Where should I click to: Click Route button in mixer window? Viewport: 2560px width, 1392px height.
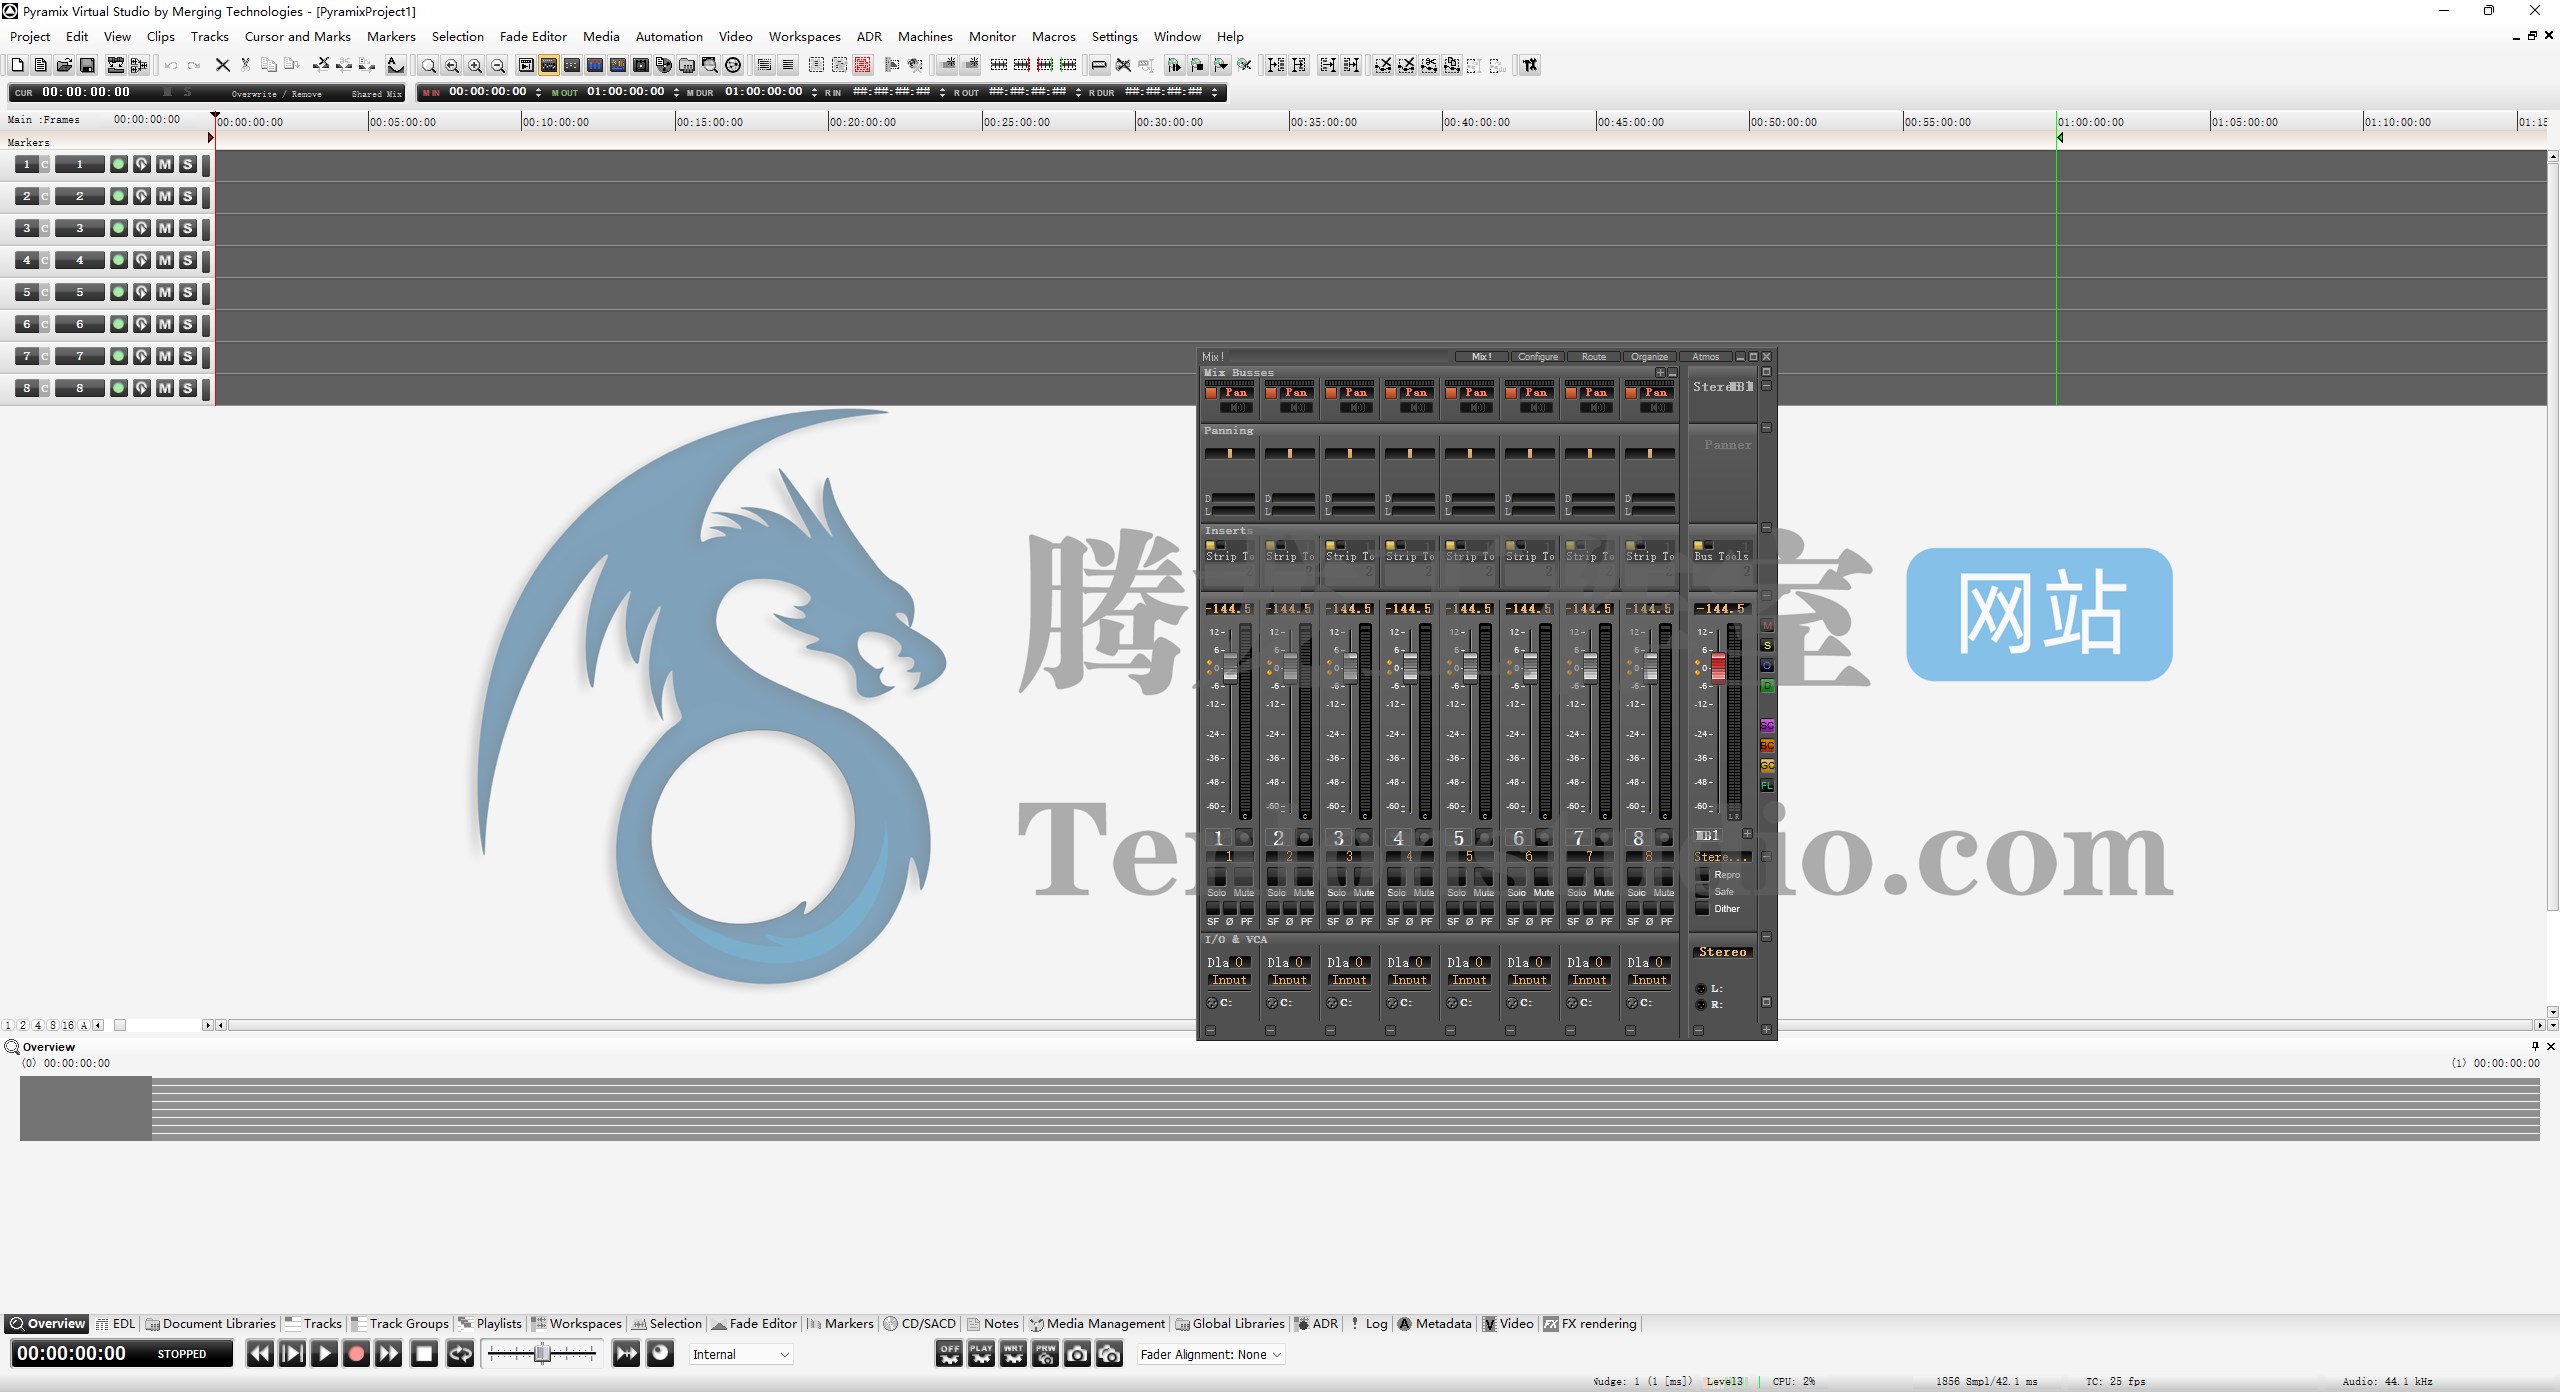pos(1593,357)
